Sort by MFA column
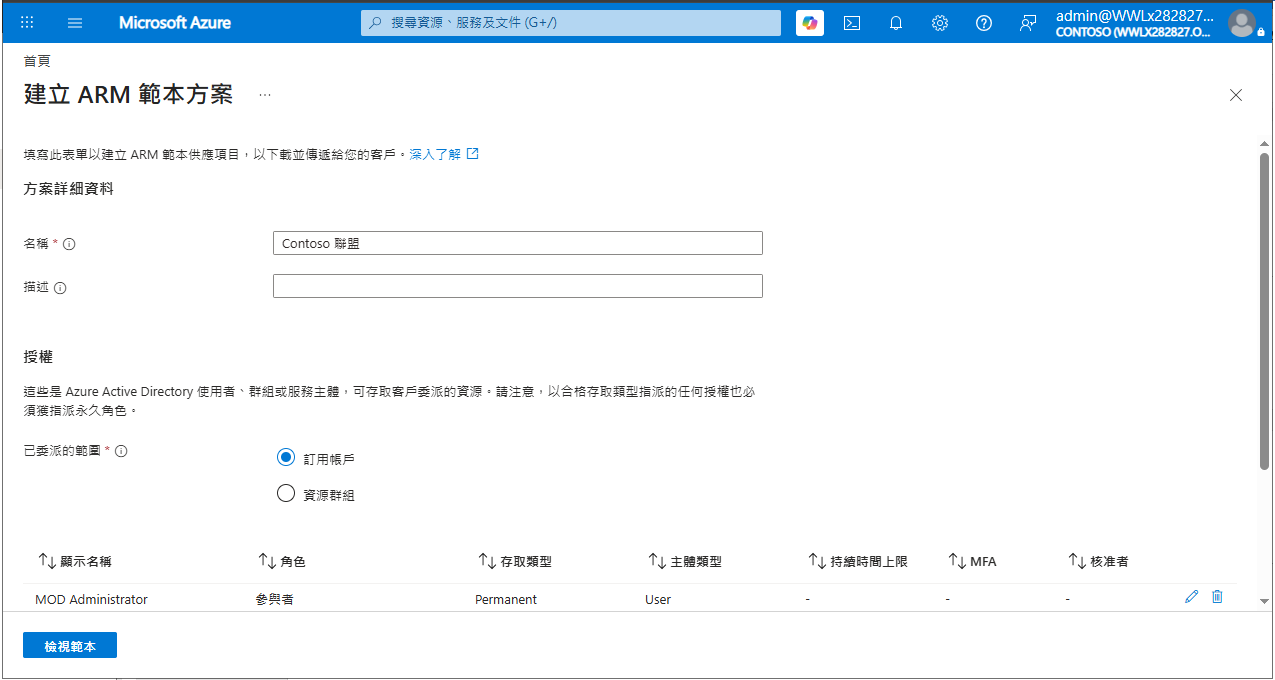 (973, 562)
